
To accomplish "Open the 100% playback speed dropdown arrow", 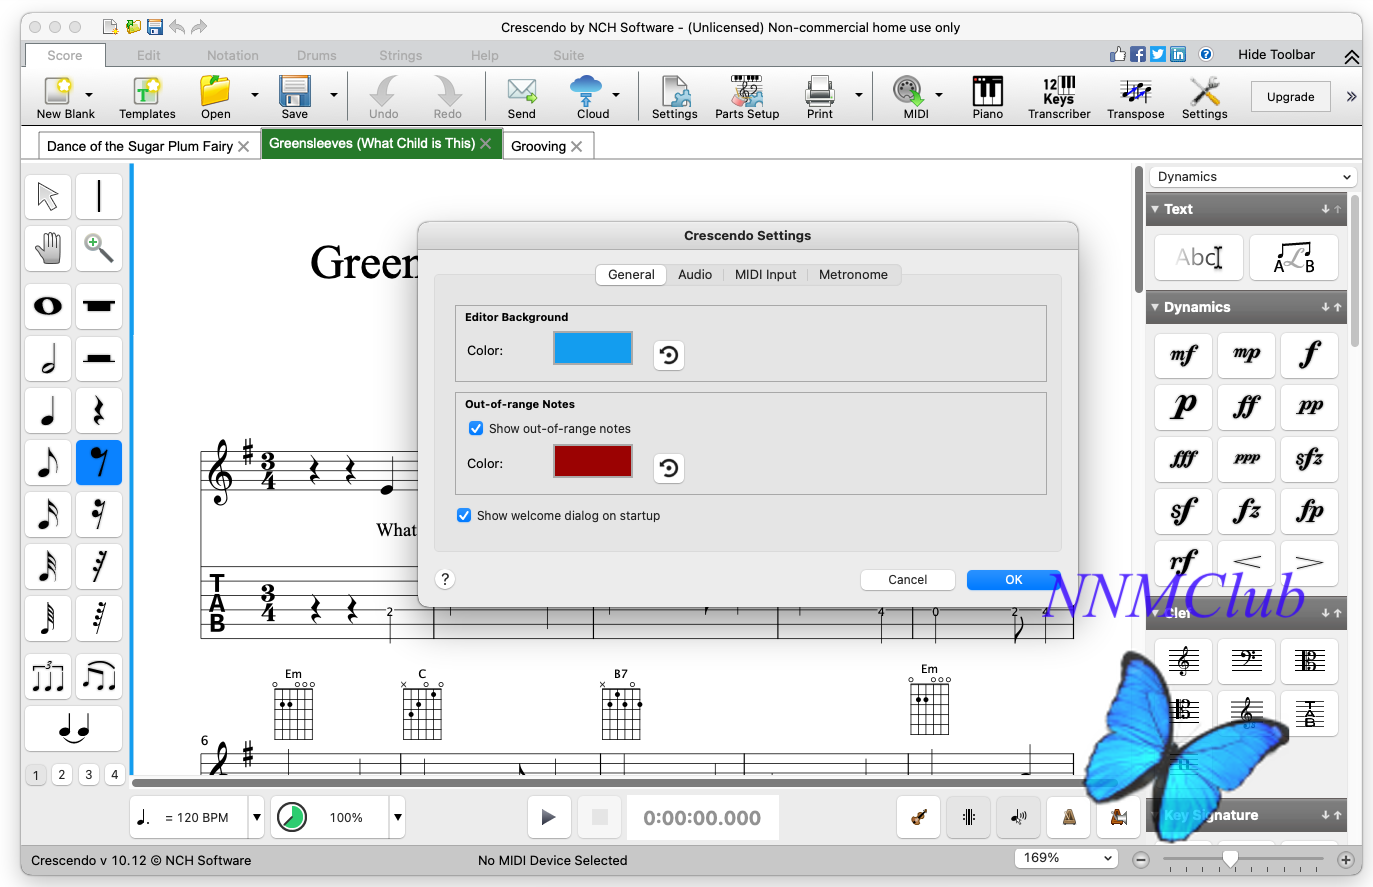I will click(x=397, y=817).
